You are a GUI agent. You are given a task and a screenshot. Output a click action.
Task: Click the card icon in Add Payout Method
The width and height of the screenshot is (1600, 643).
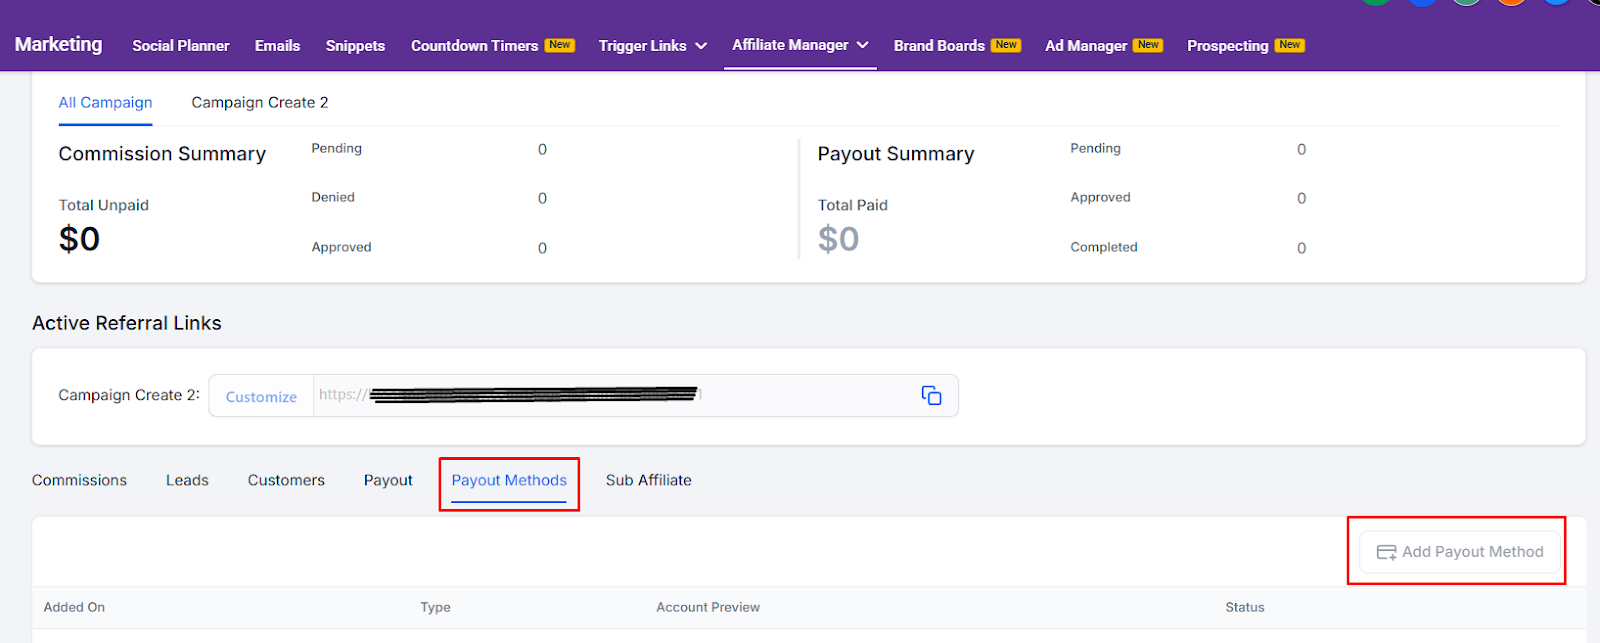[x=1386, y=552]
